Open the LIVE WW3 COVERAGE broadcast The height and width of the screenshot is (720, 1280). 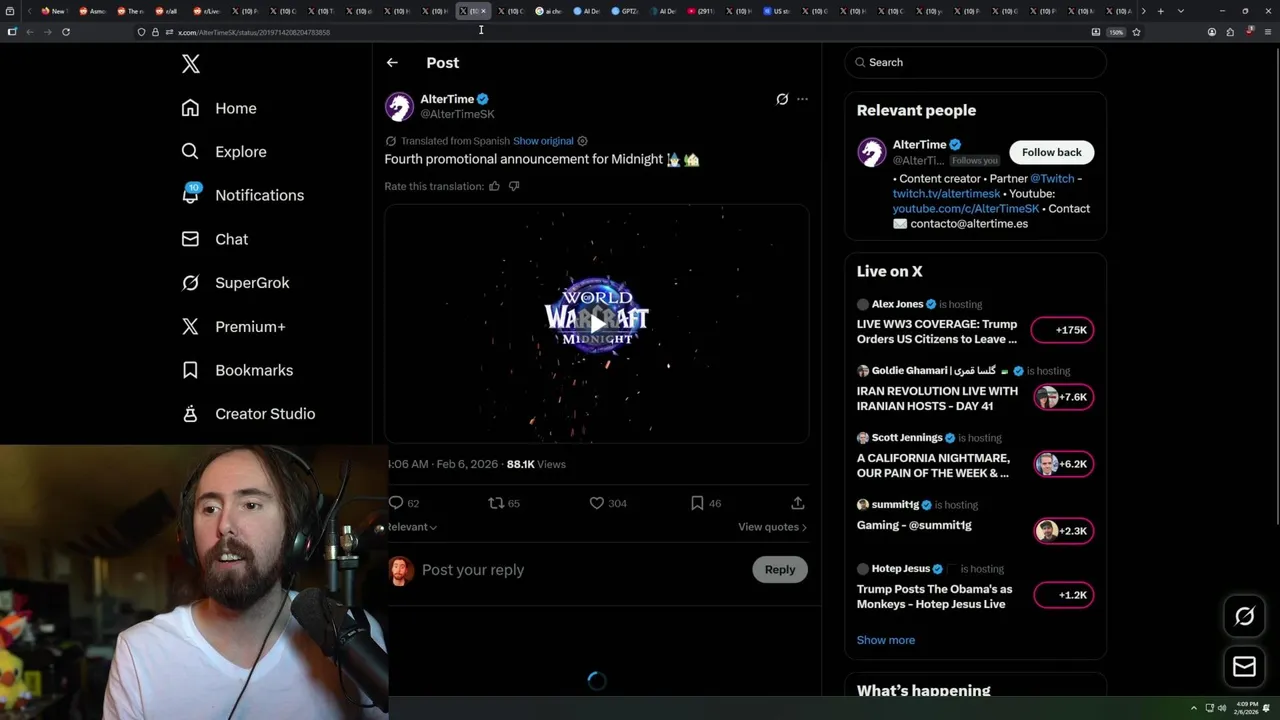[x=937, y=332]
